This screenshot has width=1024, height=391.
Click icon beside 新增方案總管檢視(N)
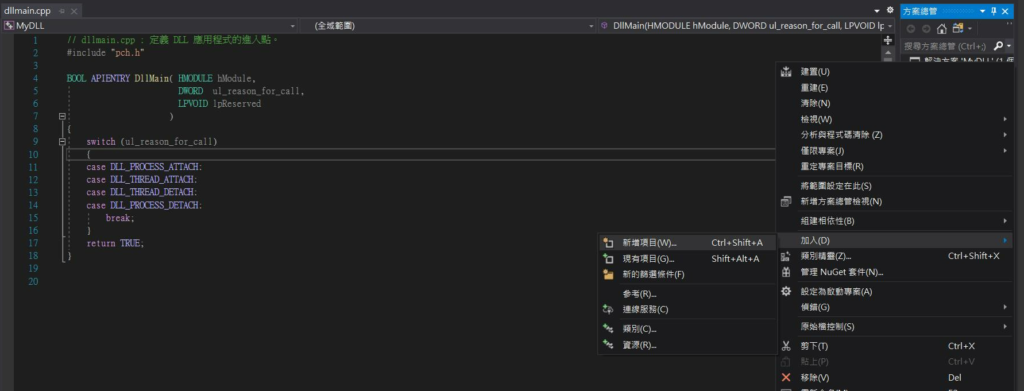coord(786,202)
